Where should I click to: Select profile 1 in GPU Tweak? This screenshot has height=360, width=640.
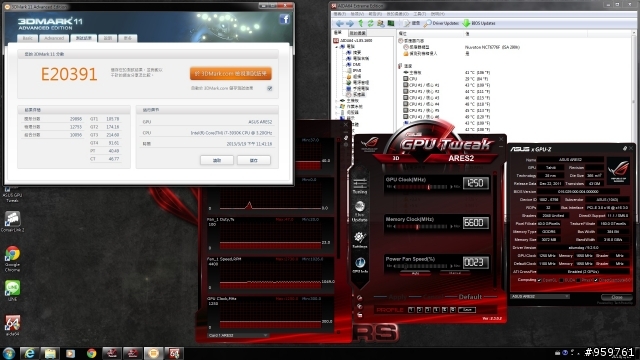point(411,310)
